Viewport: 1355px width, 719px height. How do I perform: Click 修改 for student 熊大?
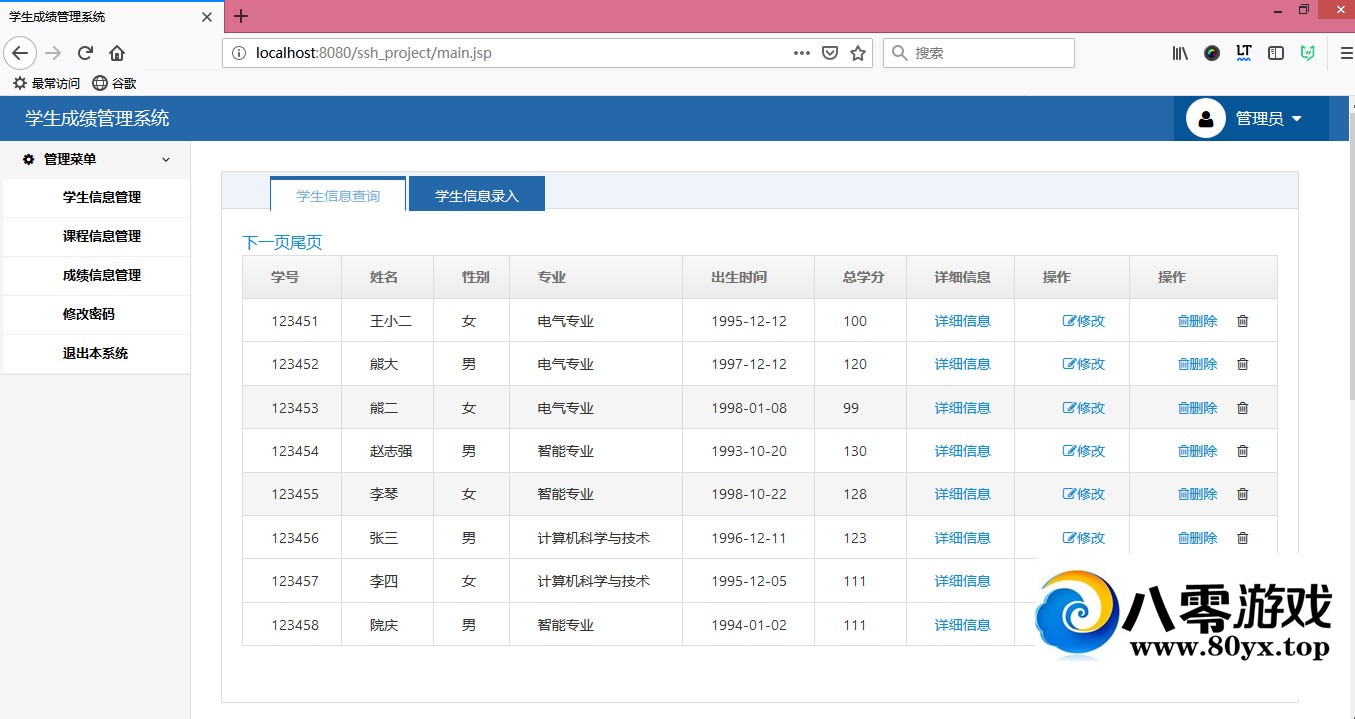pos(1084,364)
